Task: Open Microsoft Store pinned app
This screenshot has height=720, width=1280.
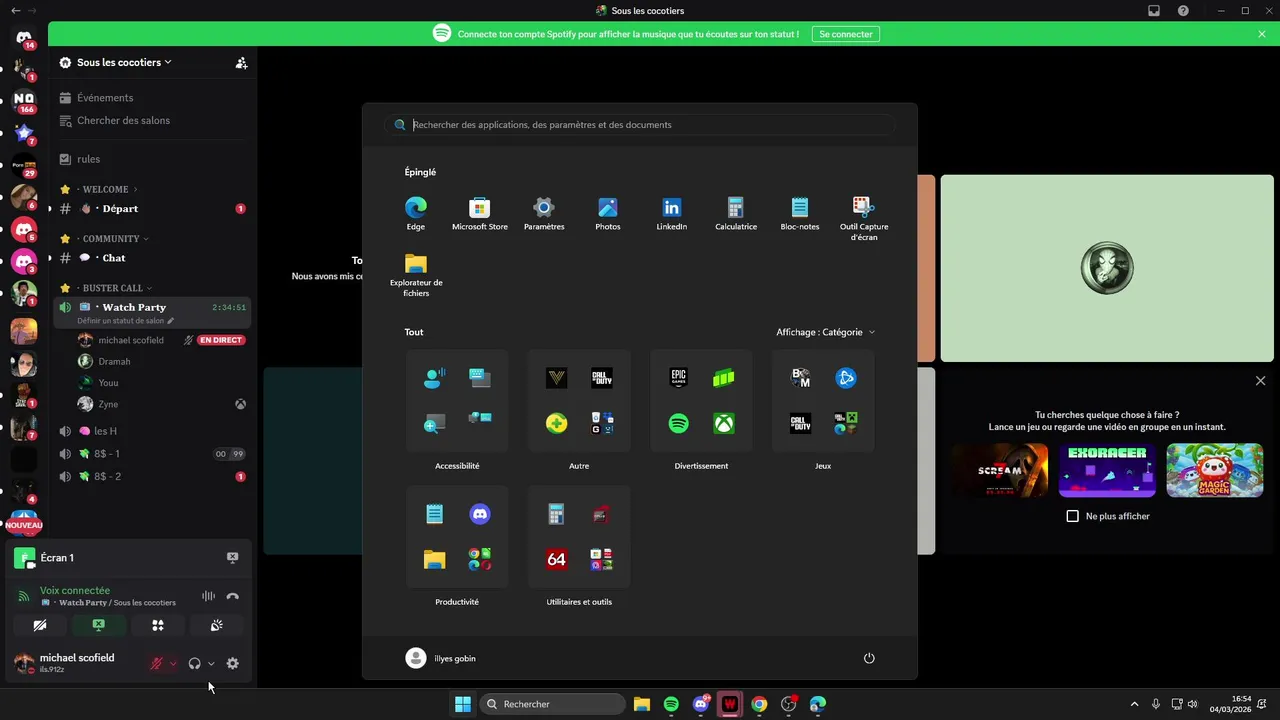Action: pos(480,213)
